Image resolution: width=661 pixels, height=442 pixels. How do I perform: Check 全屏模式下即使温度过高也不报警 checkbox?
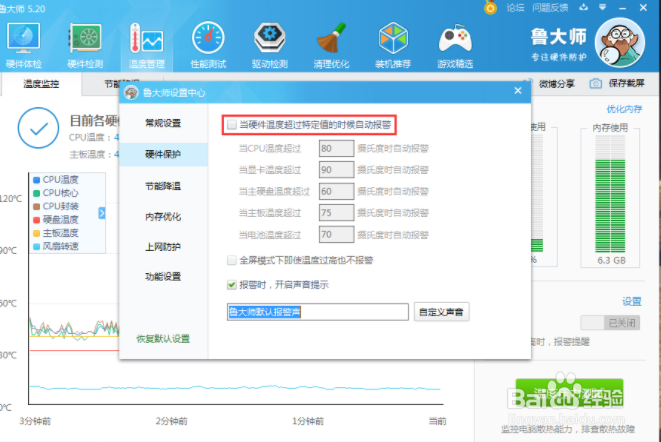232,260
